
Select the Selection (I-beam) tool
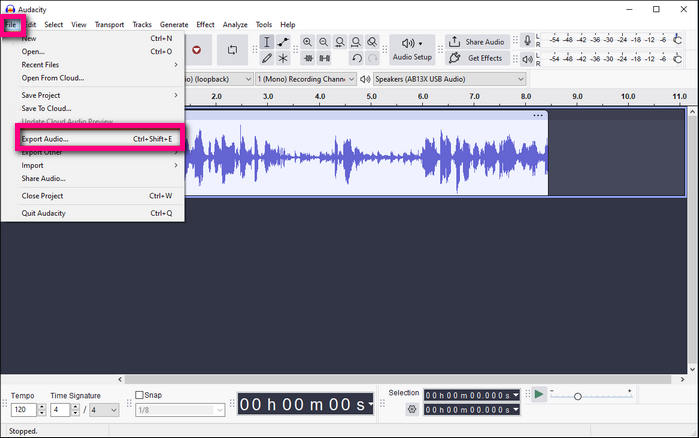tap(267, 42)
